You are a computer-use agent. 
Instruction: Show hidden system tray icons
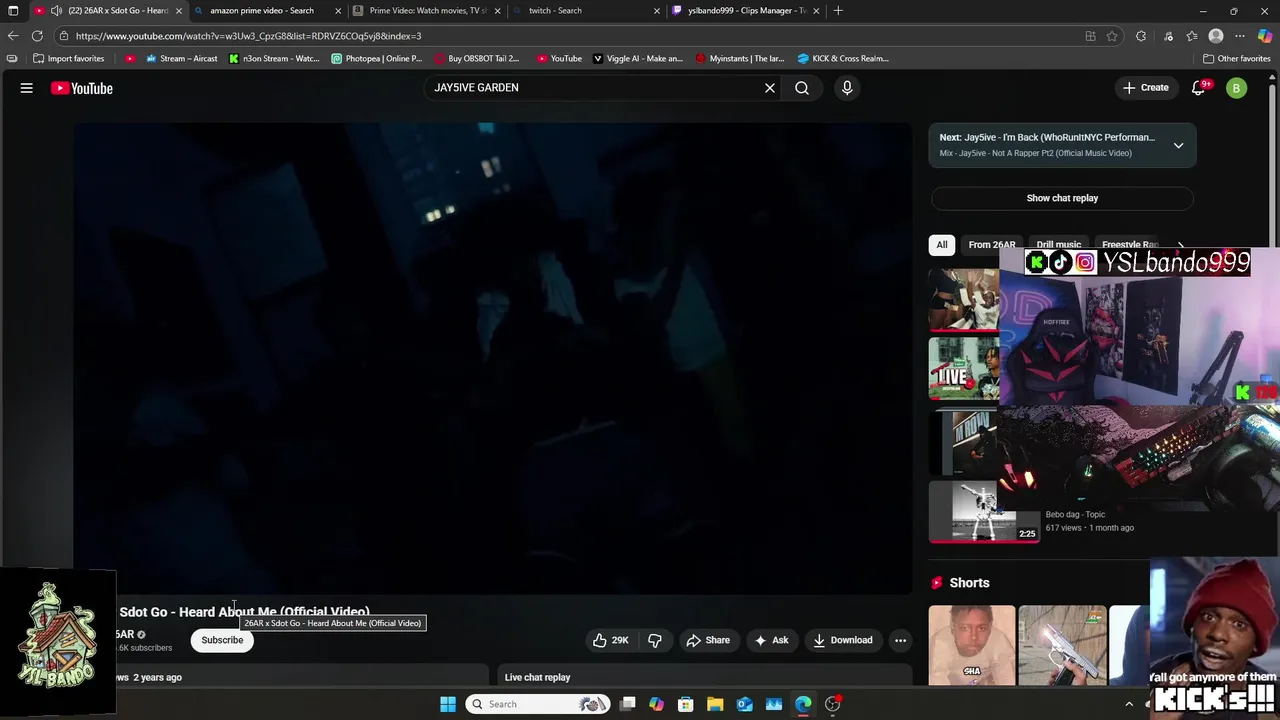1130,704
